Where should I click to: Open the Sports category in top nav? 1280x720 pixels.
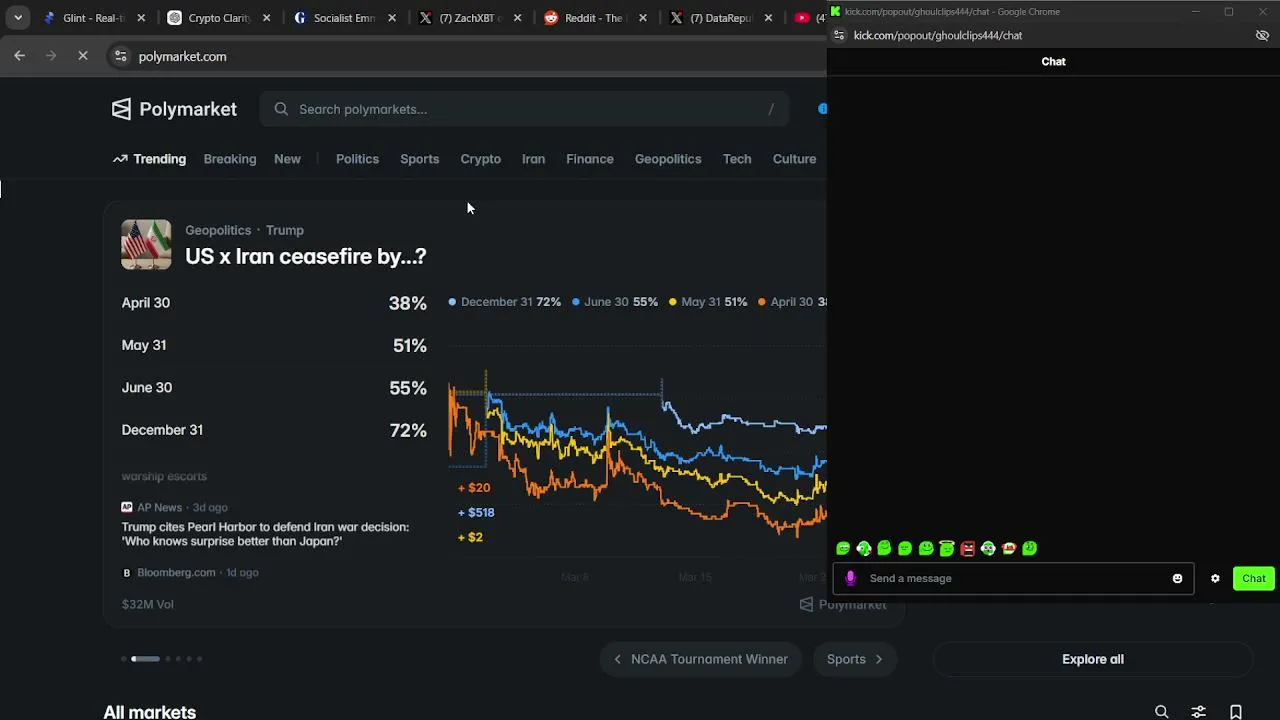pos(419,159)
